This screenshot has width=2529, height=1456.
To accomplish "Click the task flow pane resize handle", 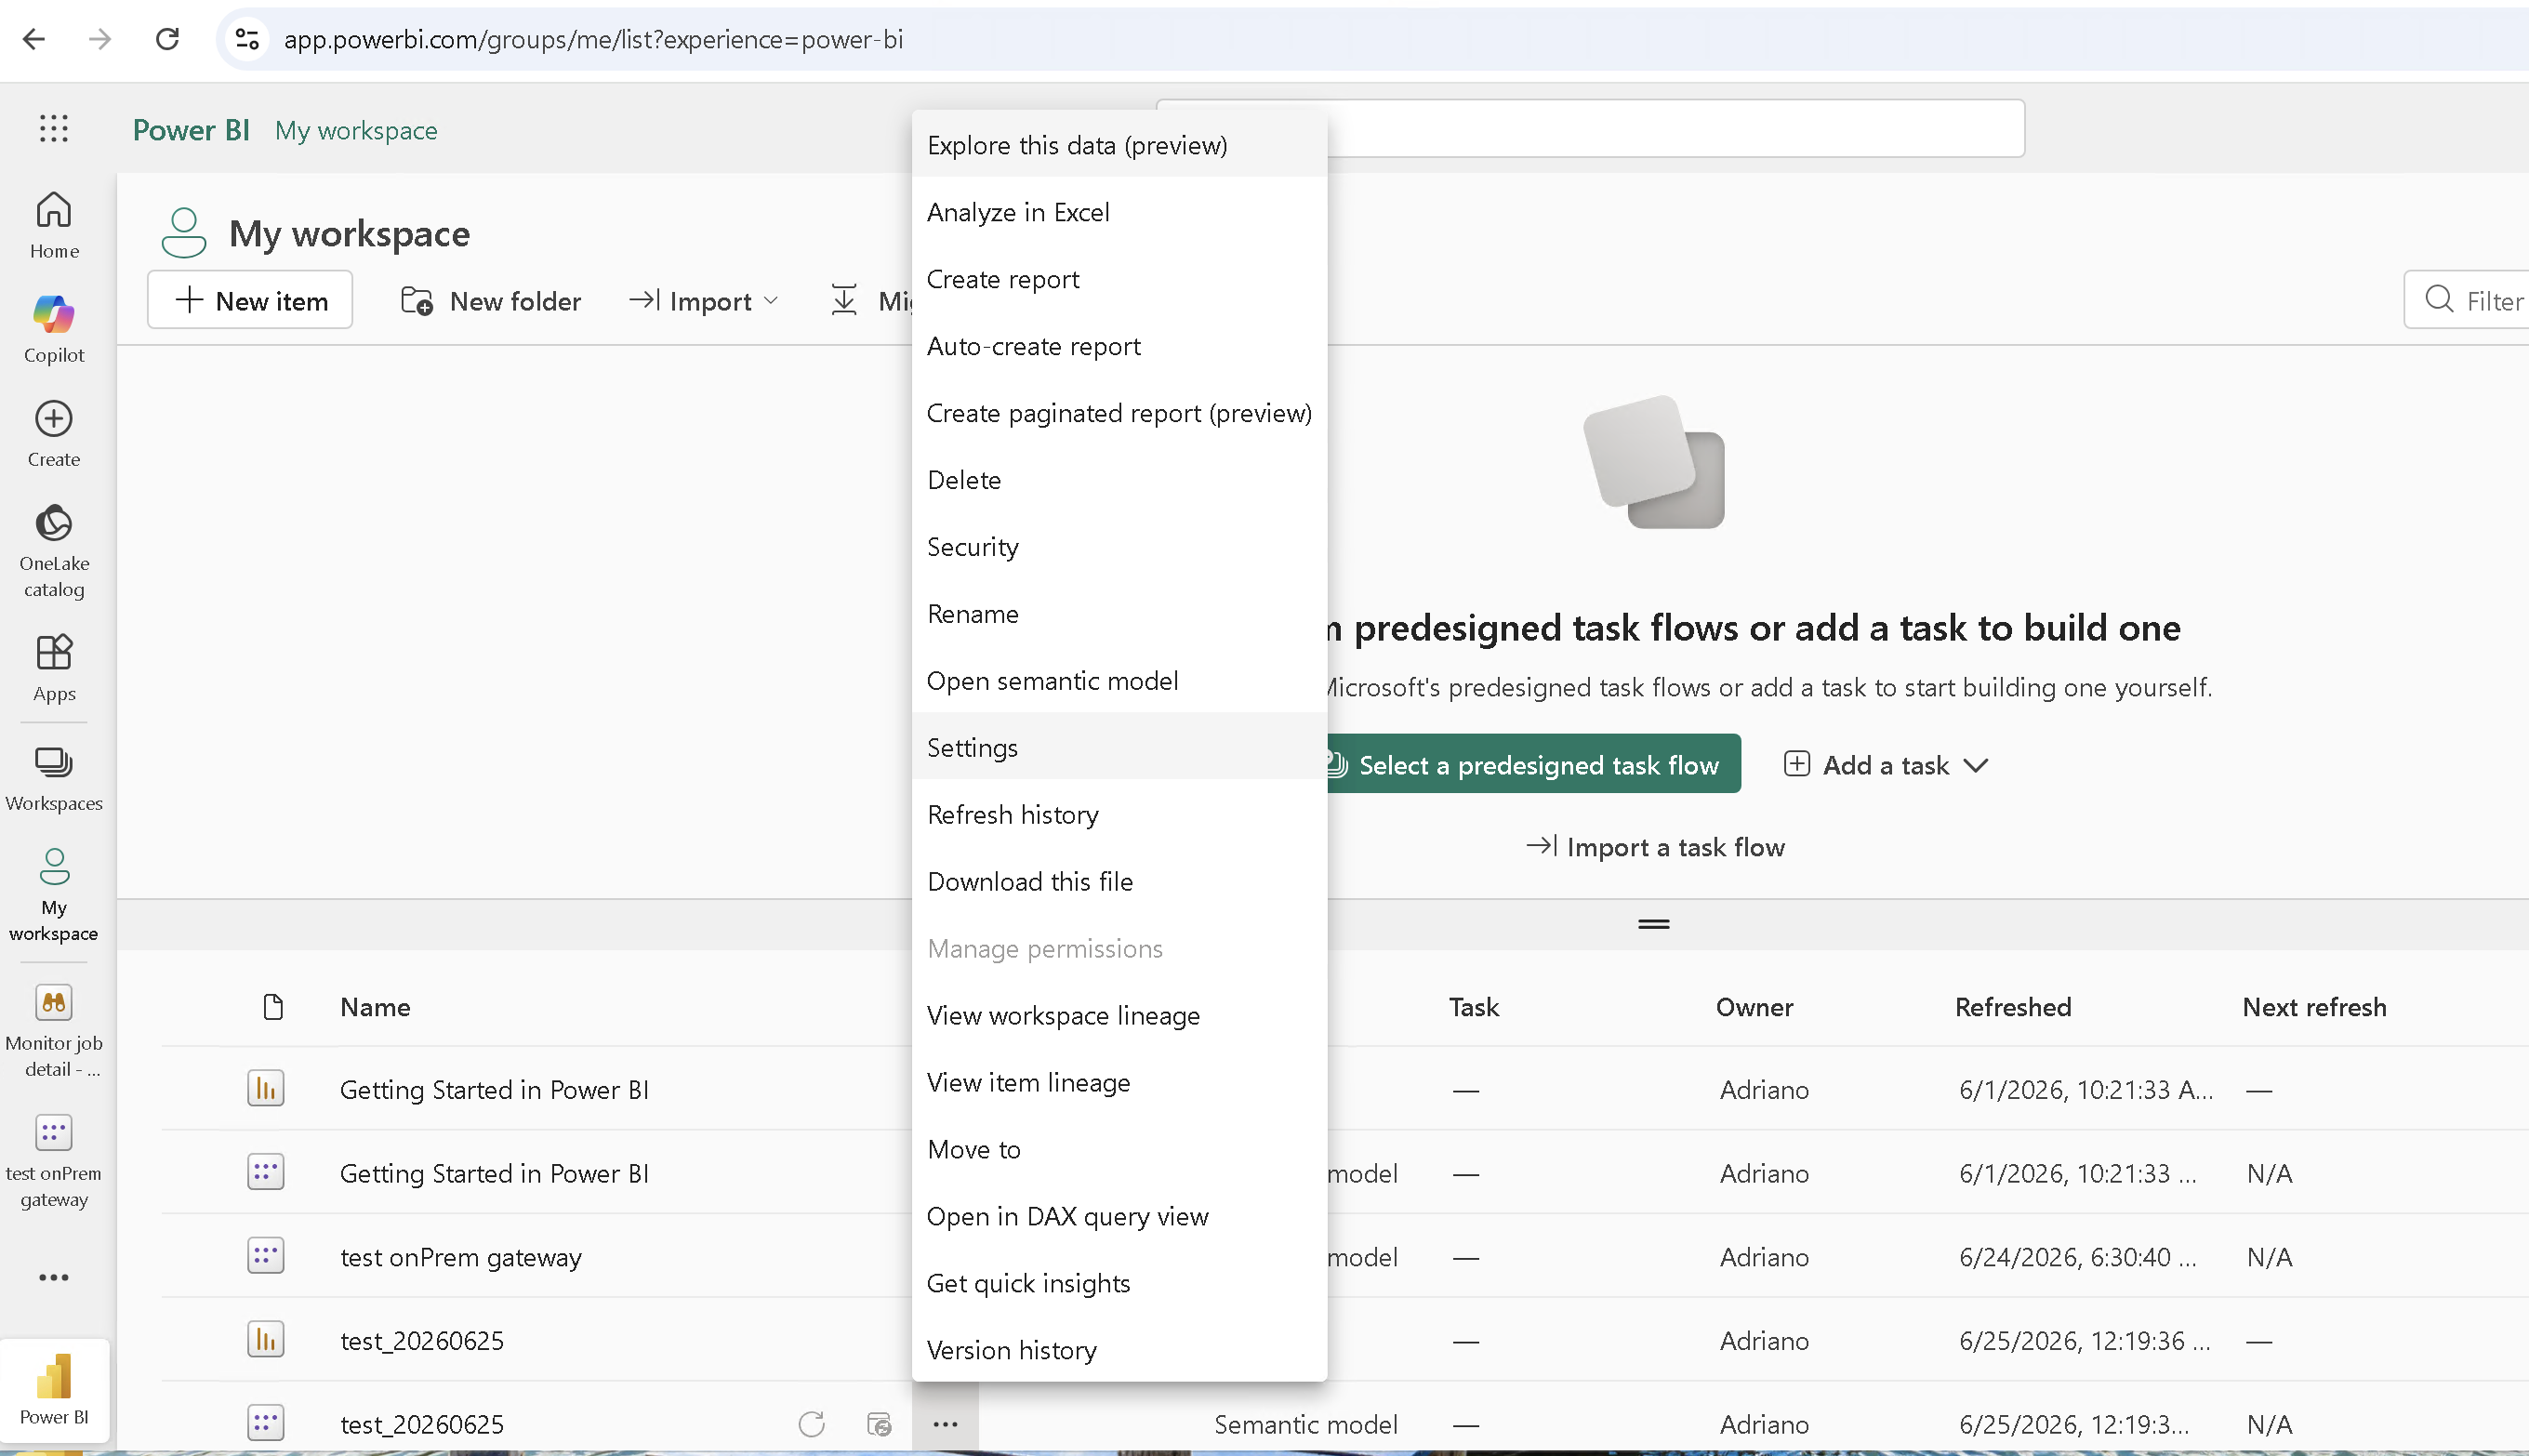I will 1654,924.
